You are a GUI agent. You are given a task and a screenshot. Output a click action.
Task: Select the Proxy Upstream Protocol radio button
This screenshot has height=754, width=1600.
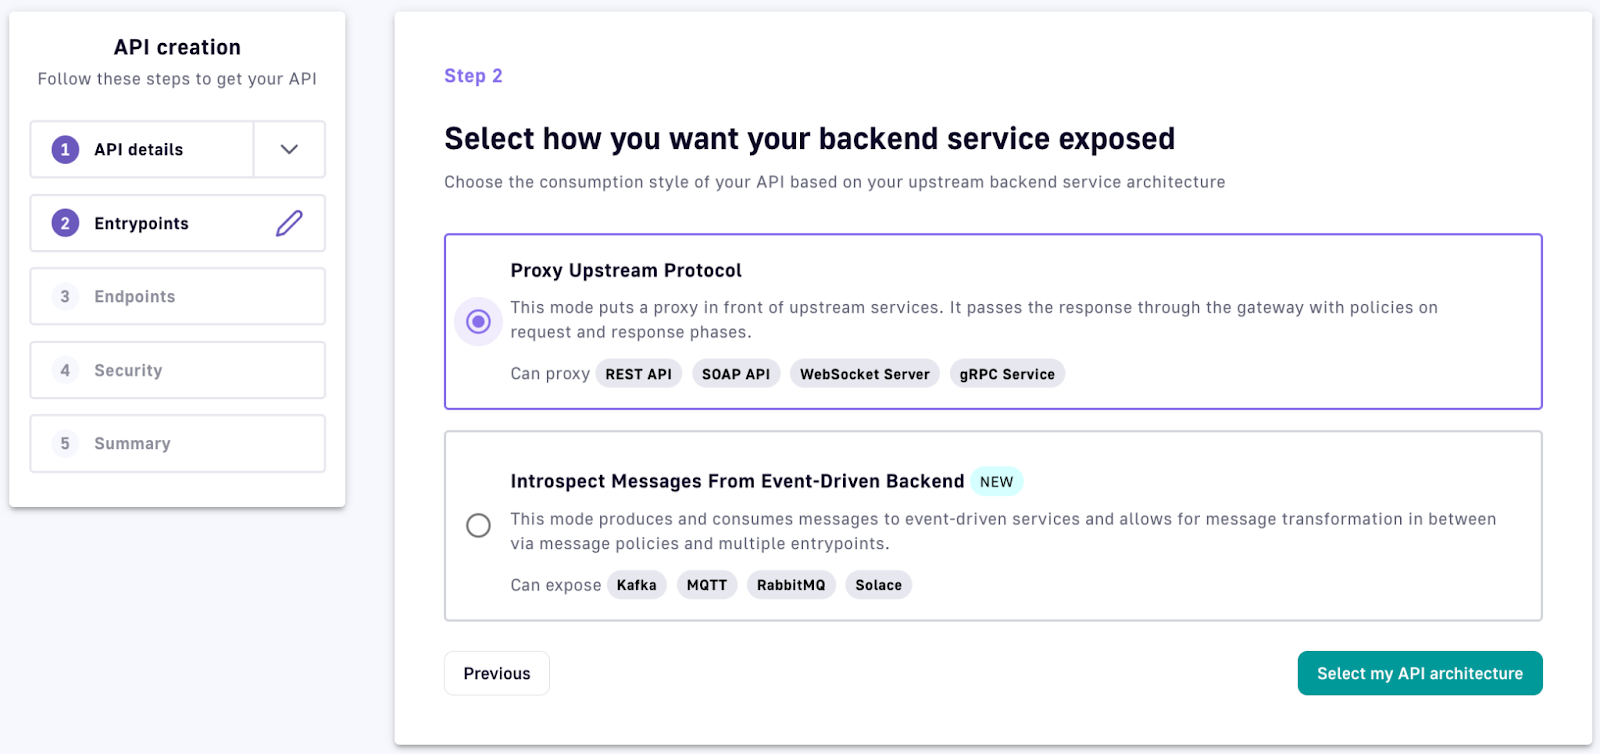click(478, 321)
